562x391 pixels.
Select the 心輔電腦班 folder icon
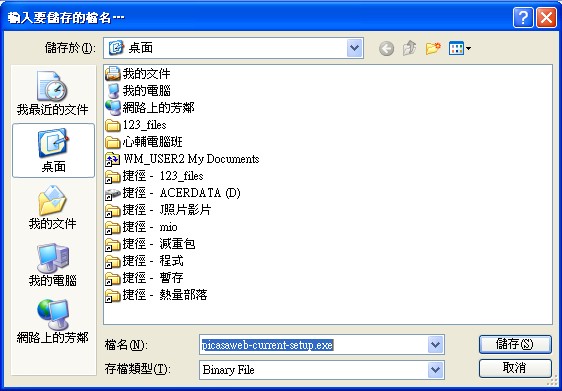113,142
